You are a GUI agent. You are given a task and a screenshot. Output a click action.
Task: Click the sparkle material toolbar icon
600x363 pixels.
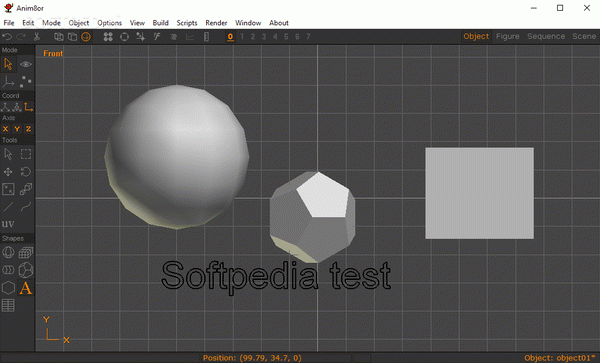click(x=140, y=37)
